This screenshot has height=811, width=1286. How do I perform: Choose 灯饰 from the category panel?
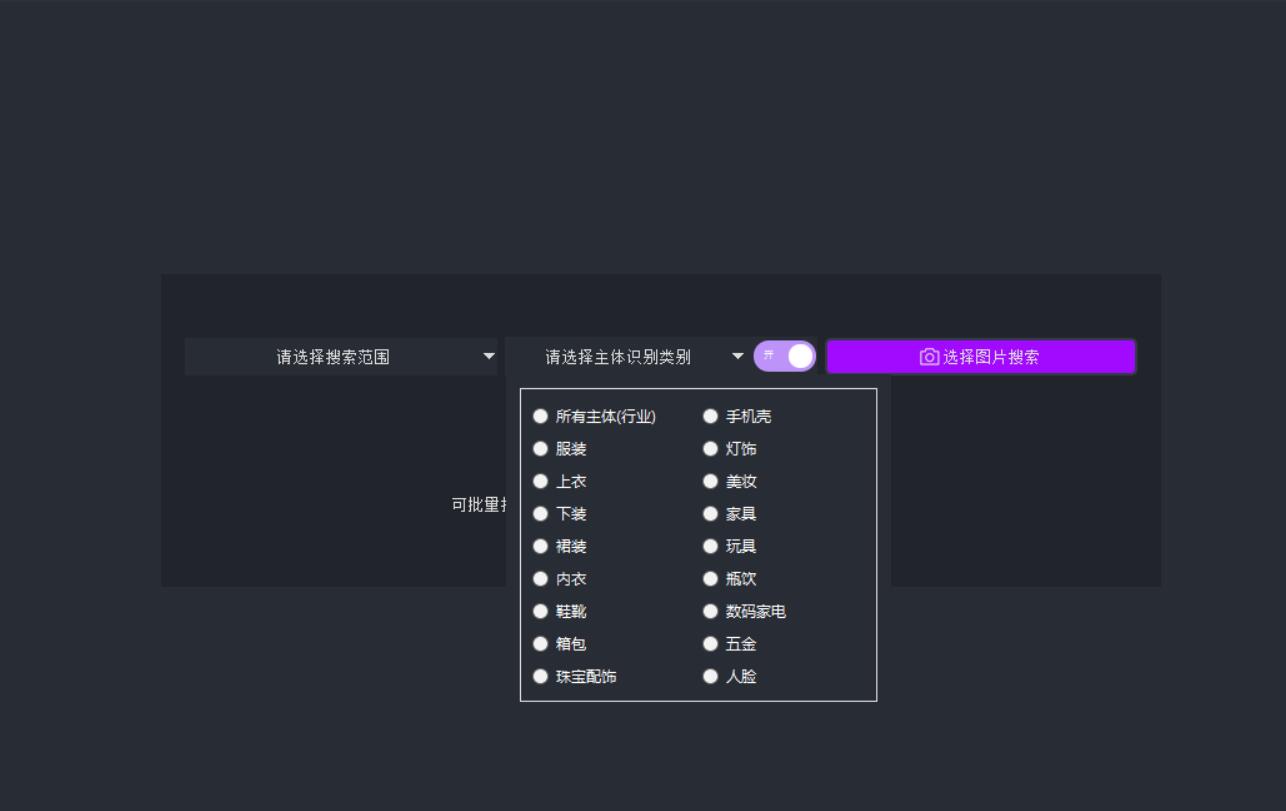click(710, 449)
